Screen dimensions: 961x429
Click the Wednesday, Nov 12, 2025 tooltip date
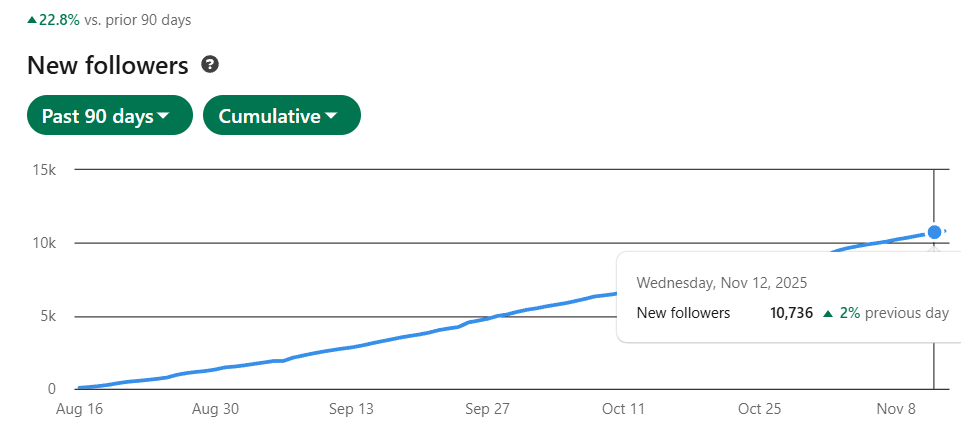(x=722, y=283)
